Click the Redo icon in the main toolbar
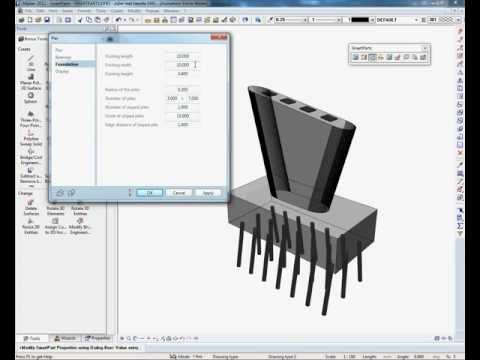480x360 pixels. [x=132, y=20]
